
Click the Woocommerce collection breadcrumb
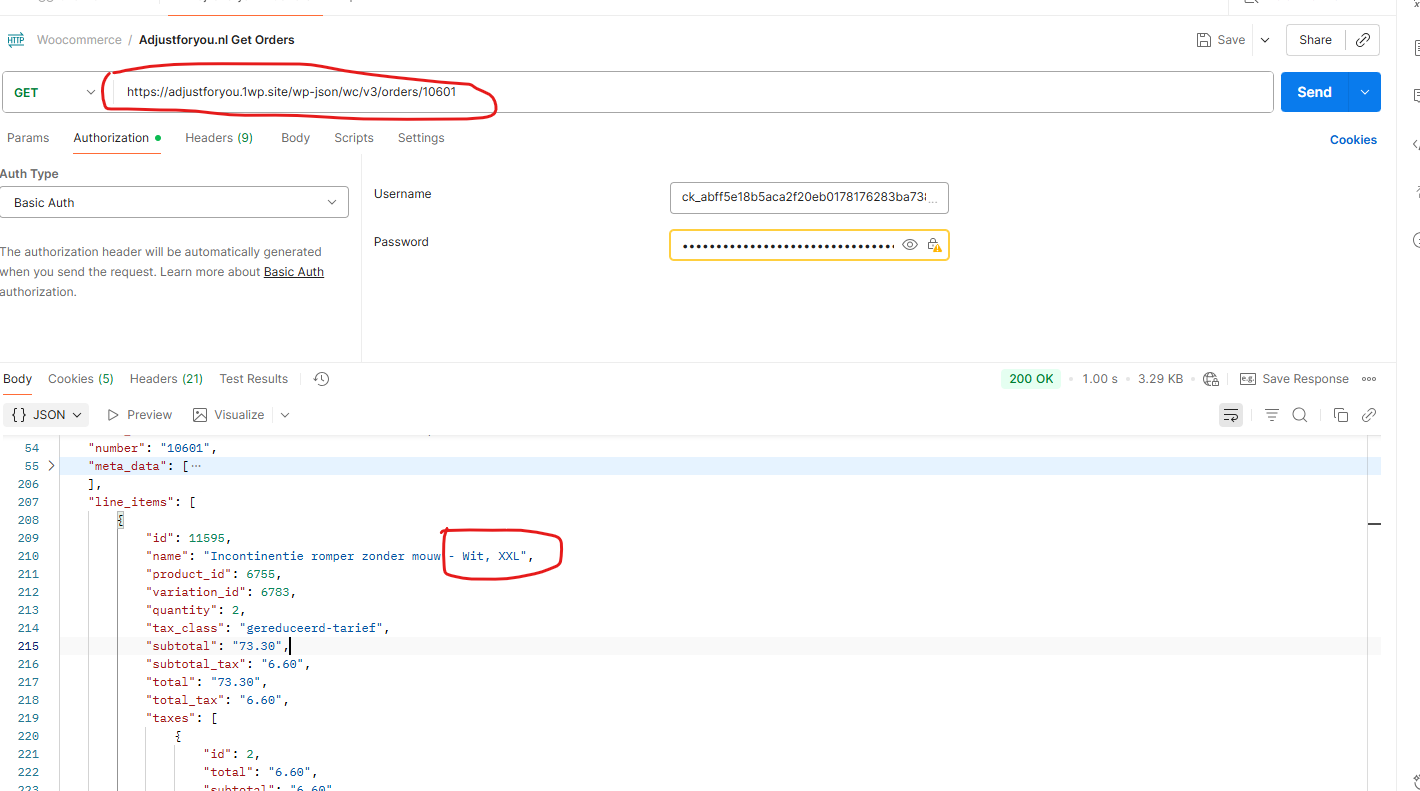(x=79, y=40)
